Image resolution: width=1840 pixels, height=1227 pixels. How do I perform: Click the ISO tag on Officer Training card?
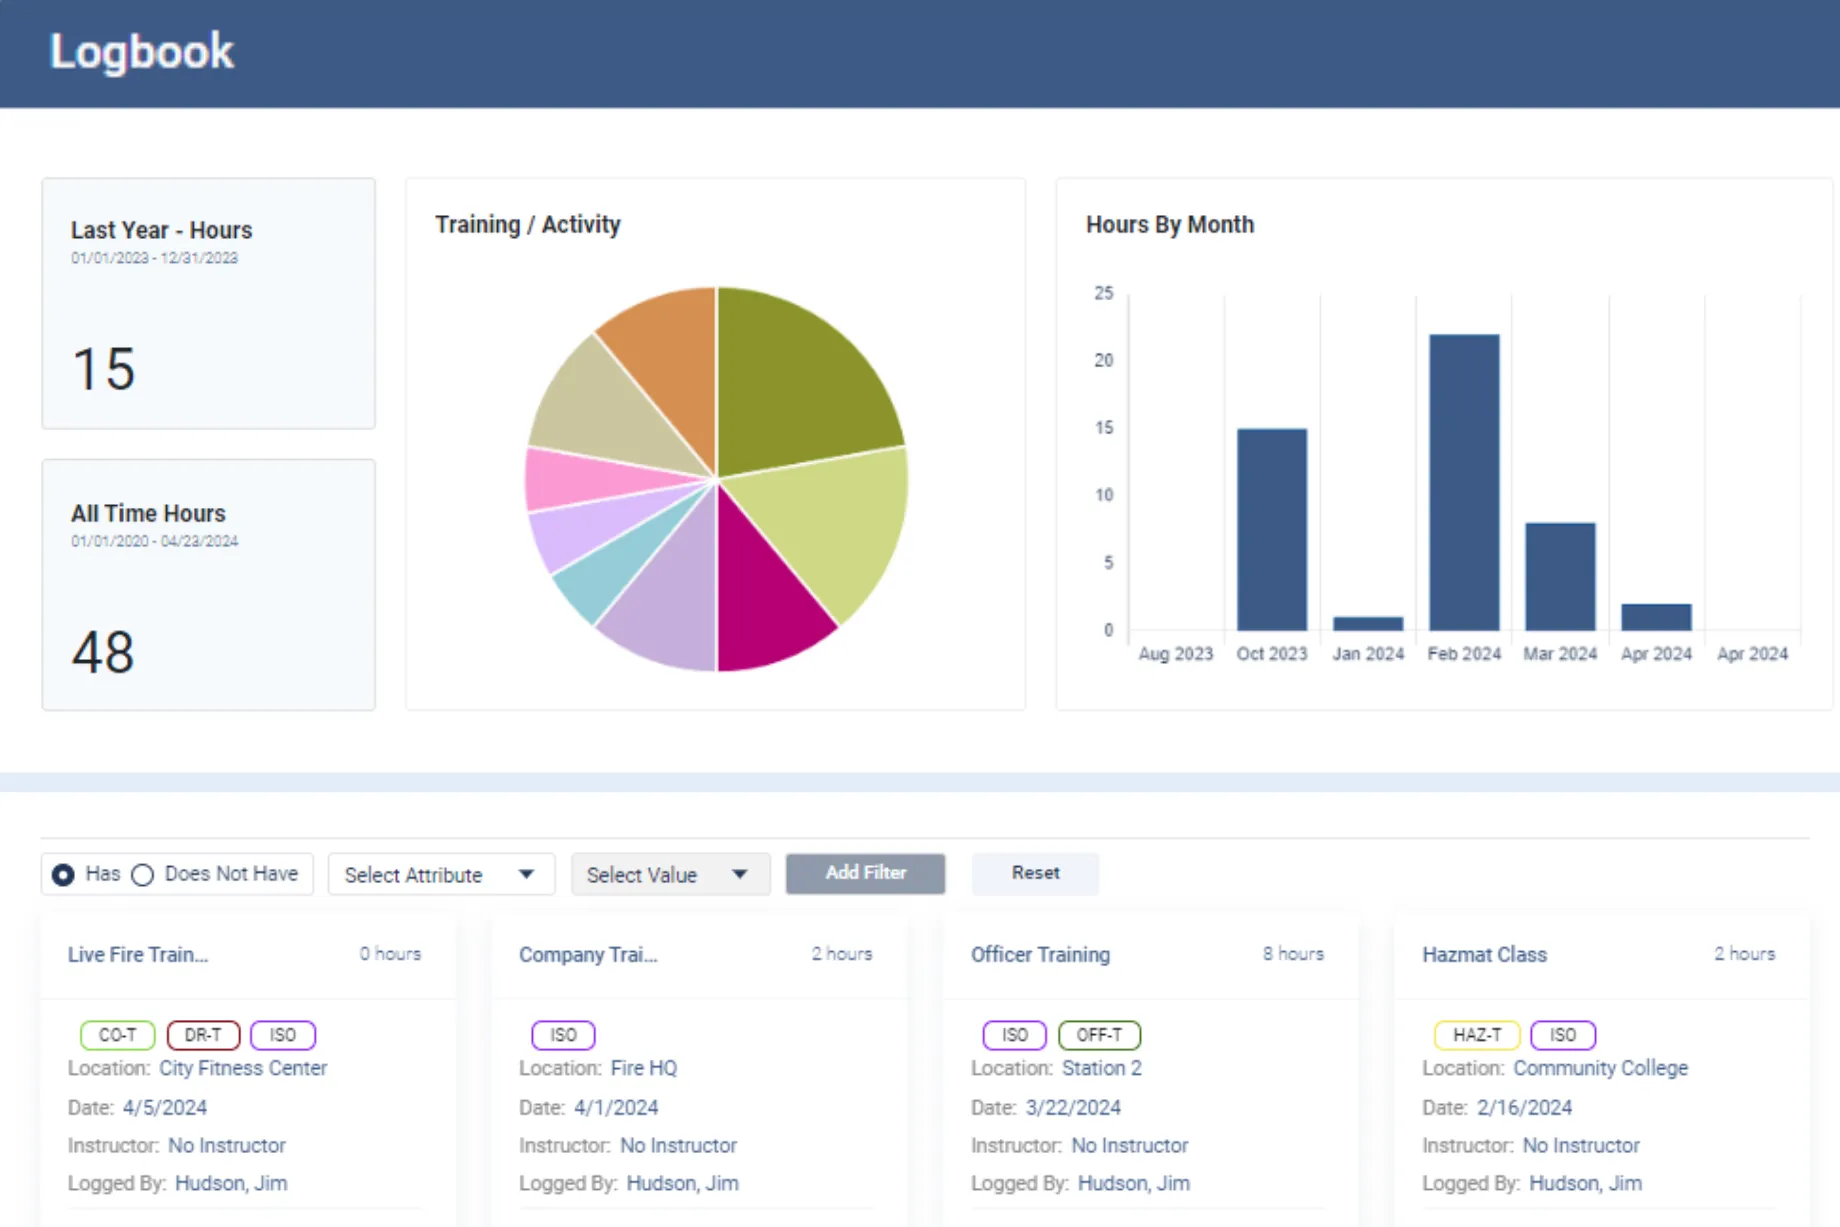(1014, 1035)
